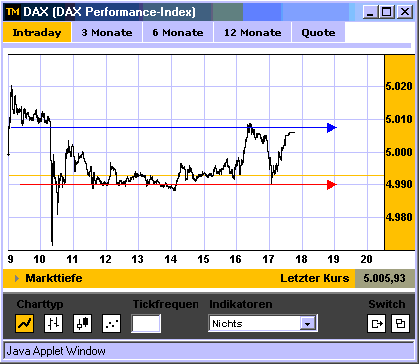Maximize the DAX chart window
The height and width of the screenshot is (364, 419).
(x=387, y=12)
